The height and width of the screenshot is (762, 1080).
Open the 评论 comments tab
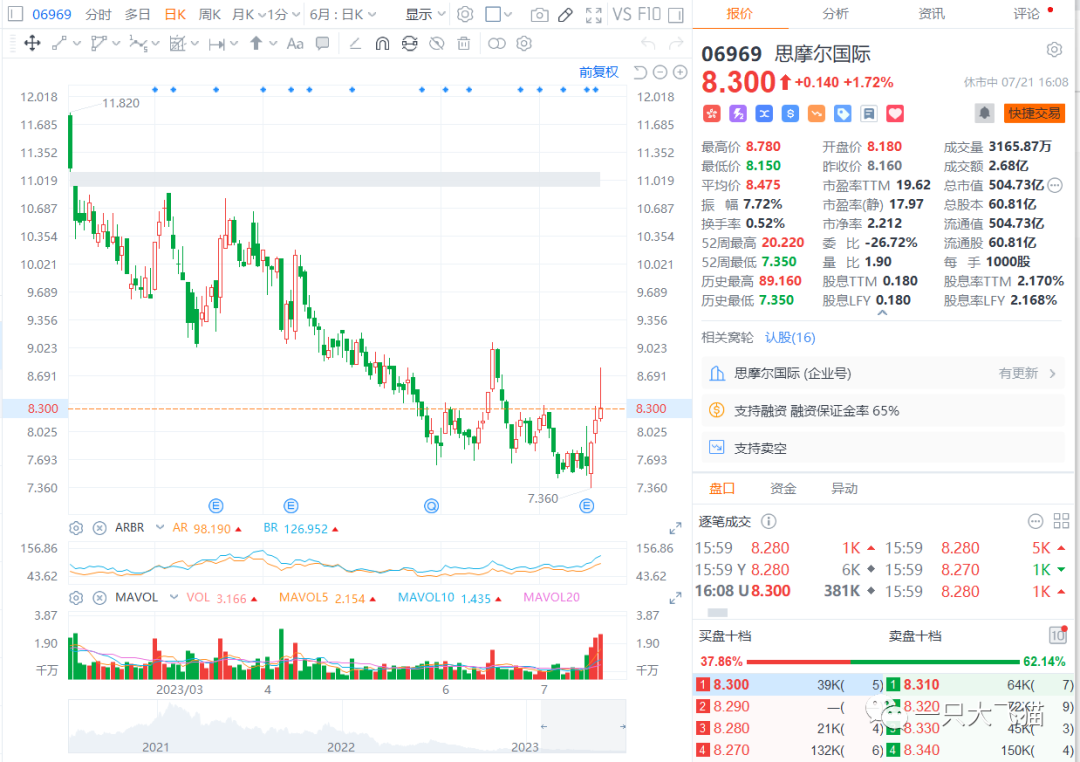[1026, 14]
